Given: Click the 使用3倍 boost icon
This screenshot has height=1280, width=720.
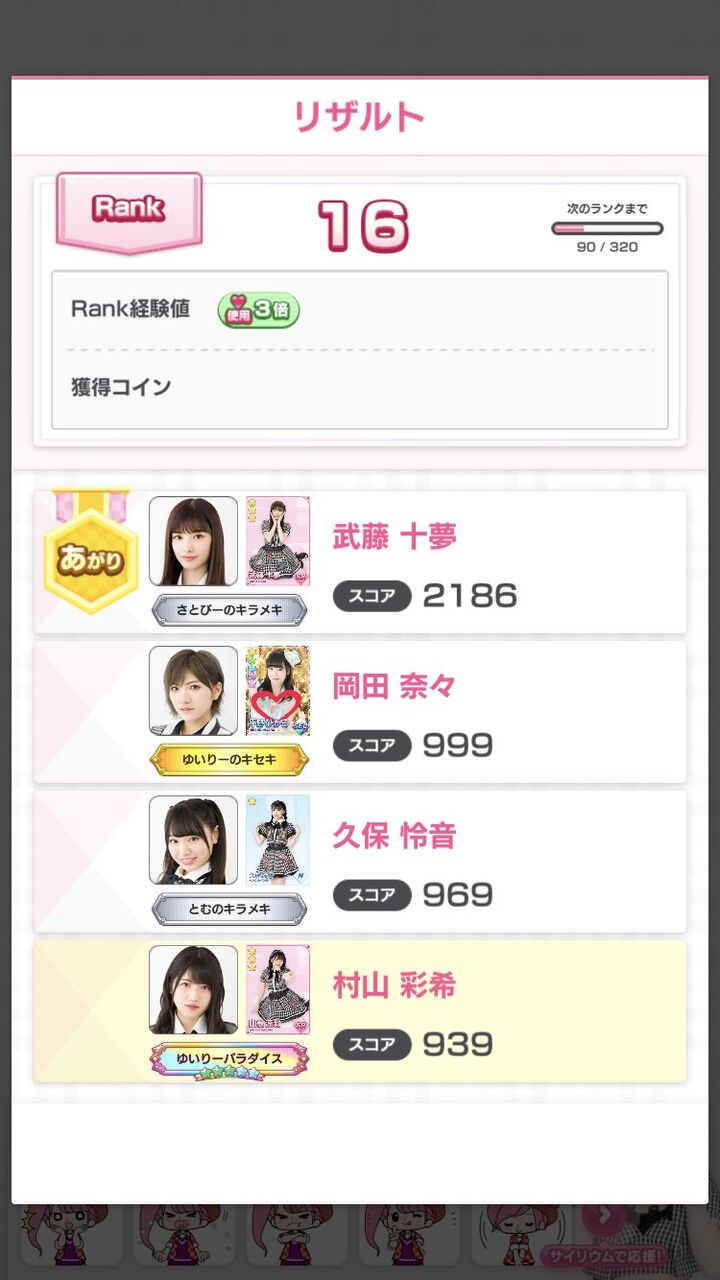Looking at the screenshot, I should click(x=258, y=309).
